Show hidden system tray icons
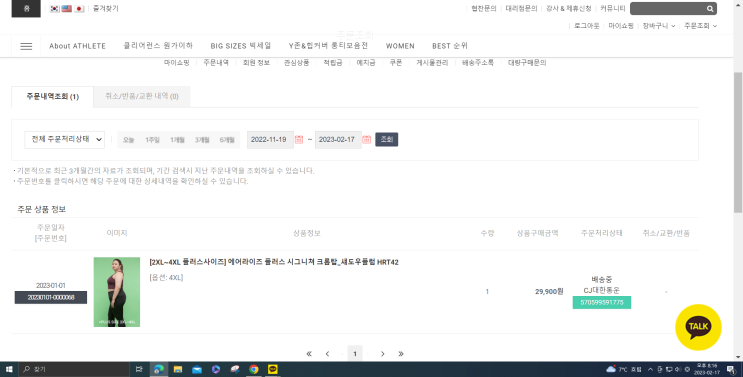 pyautogui.click(x=650, y=369)
